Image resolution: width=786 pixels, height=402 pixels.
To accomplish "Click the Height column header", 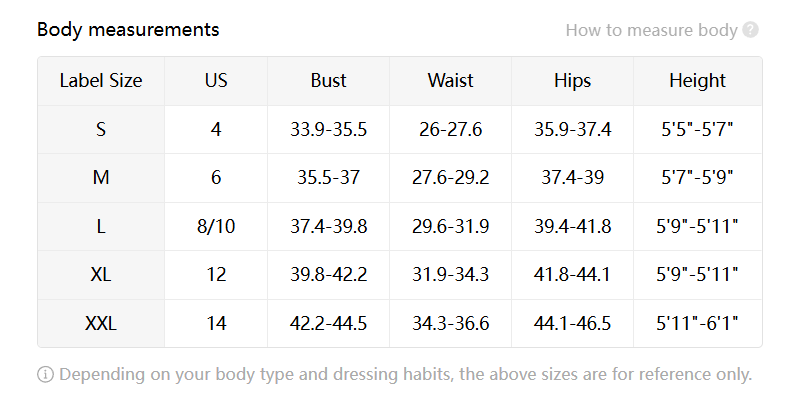I will [697, 81].
